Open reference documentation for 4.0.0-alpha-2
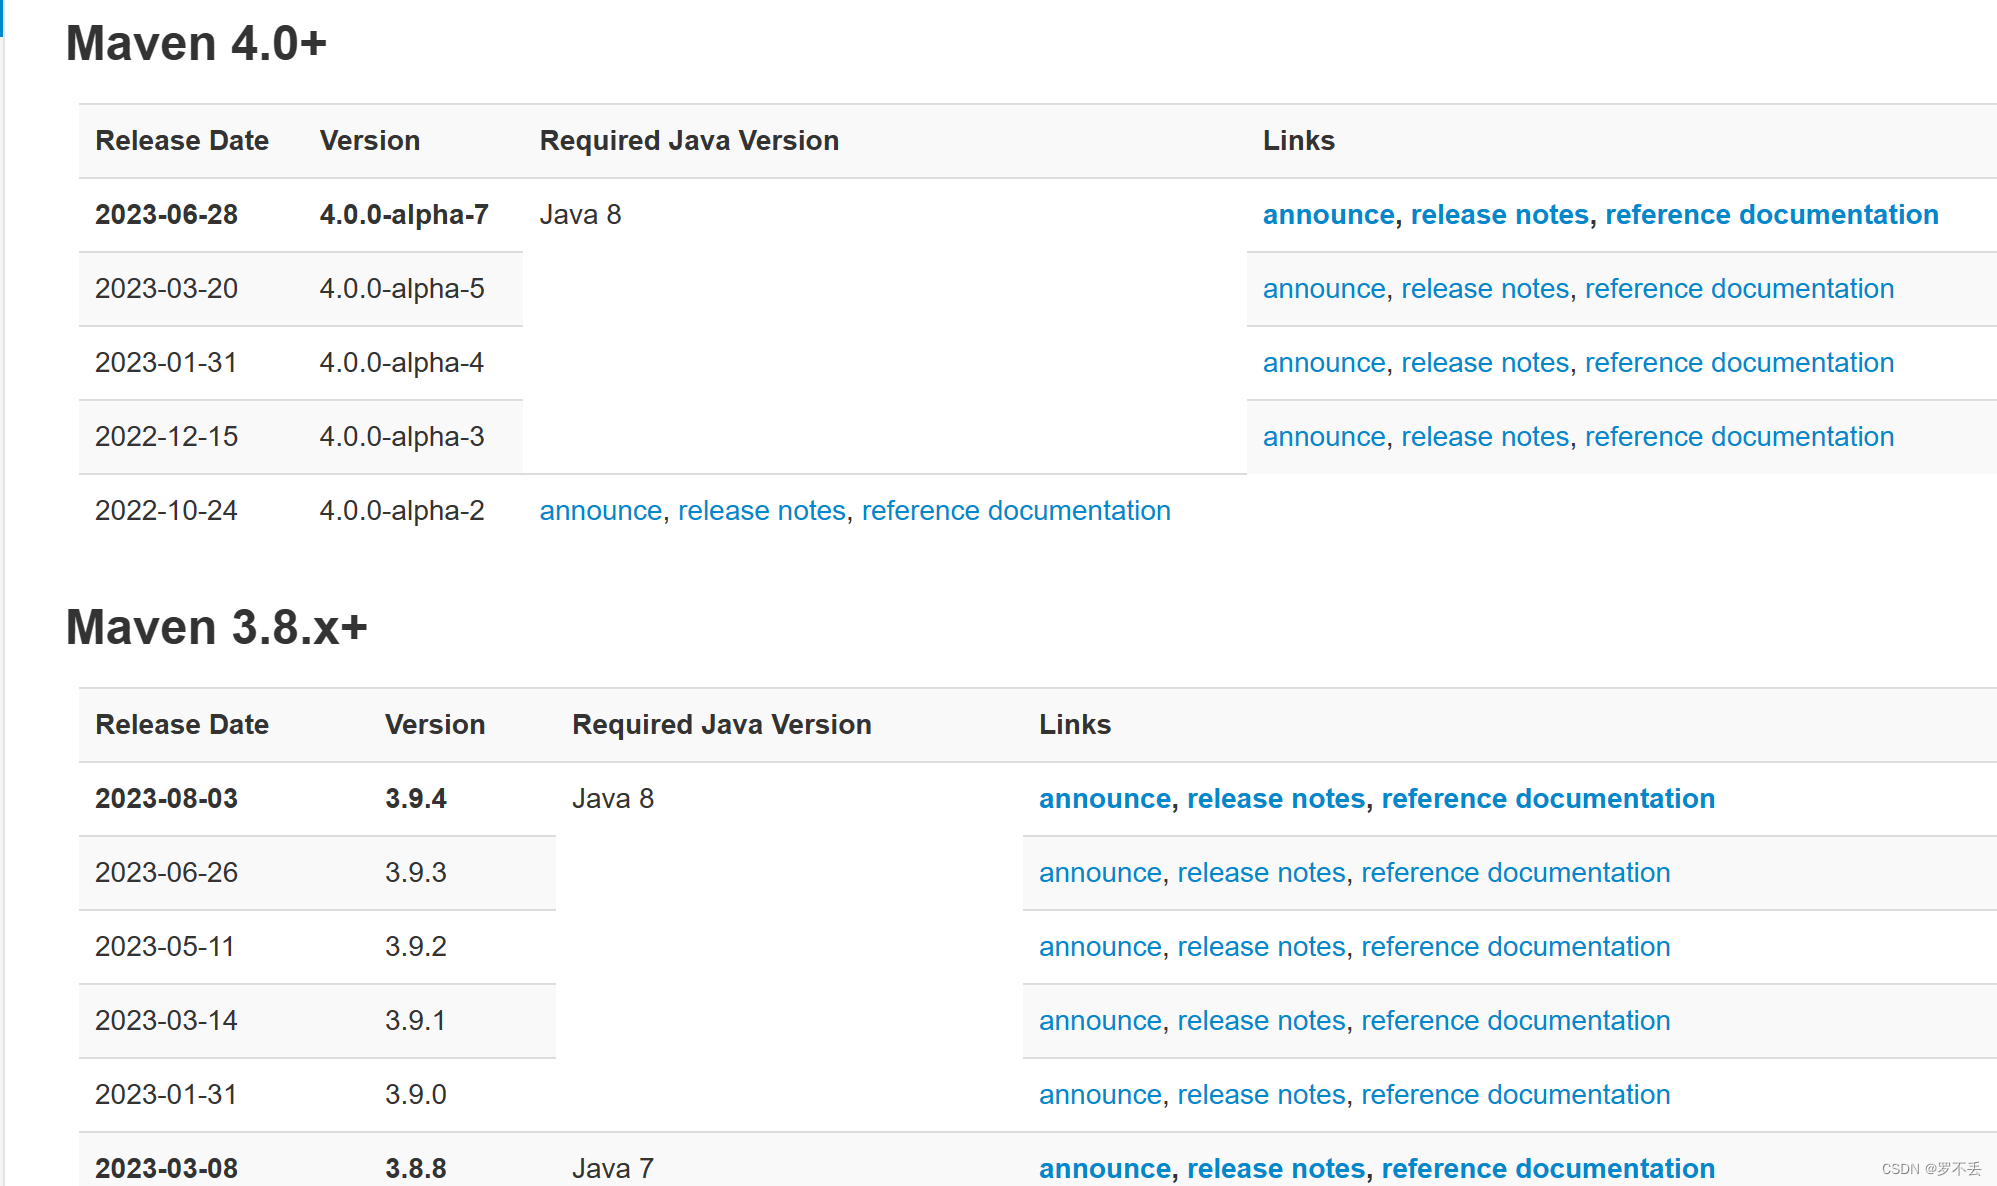Screen dimensions: 1997x1186 coord(1015,511)
